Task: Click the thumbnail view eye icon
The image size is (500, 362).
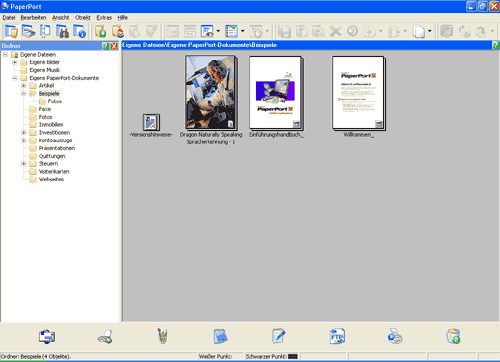Action: coord(207,32)
